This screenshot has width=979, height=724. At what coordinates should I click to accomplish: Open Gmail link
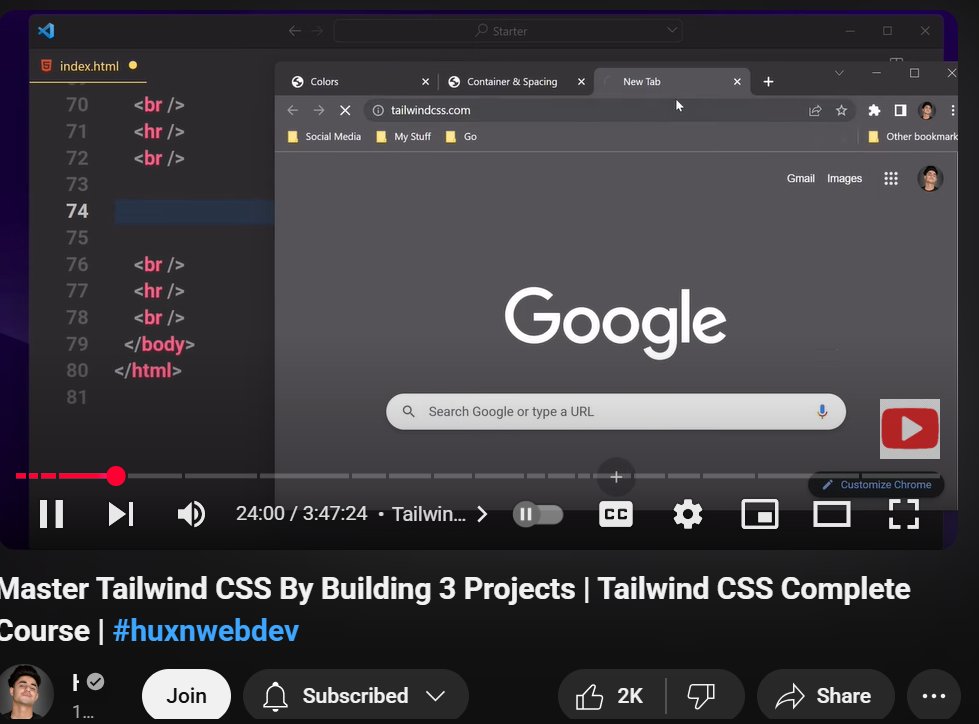(x=800, y=179)
